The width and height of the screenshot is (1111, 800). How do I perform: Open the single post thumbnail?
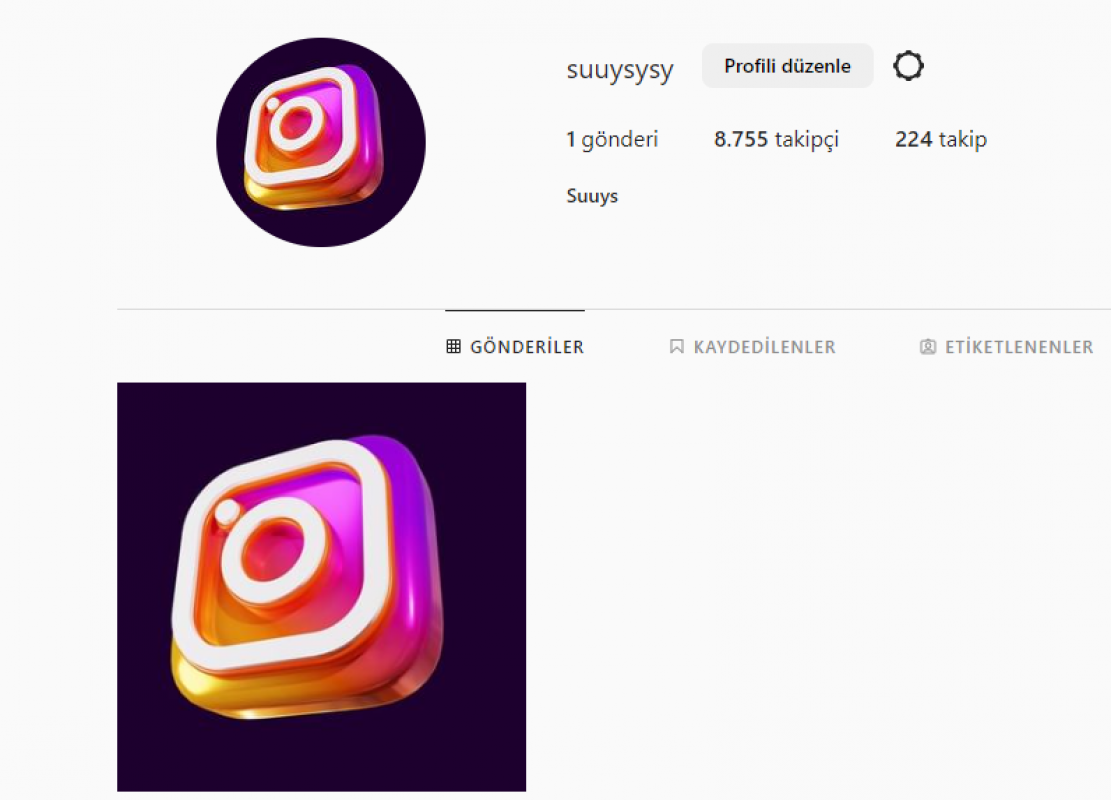click(x=322, y=587)
